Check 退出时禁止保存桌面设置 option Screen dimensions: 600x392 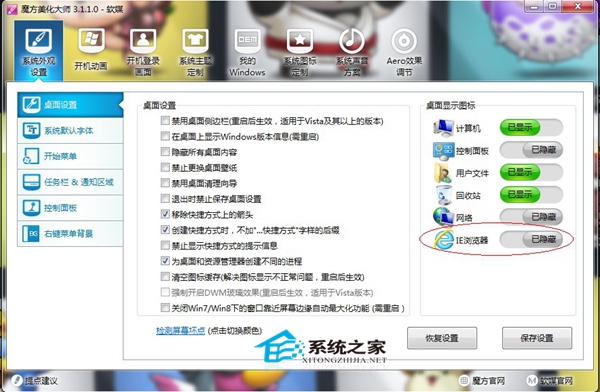(x=165, y=198)
